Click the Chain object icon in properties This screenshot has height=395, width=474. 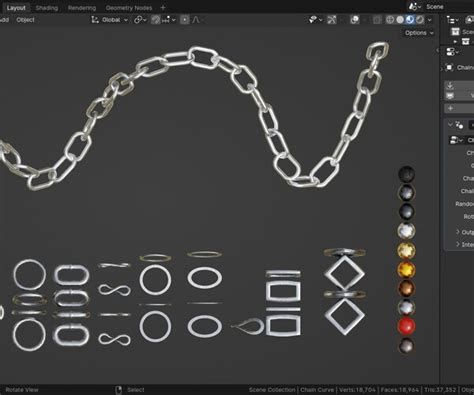449,68
